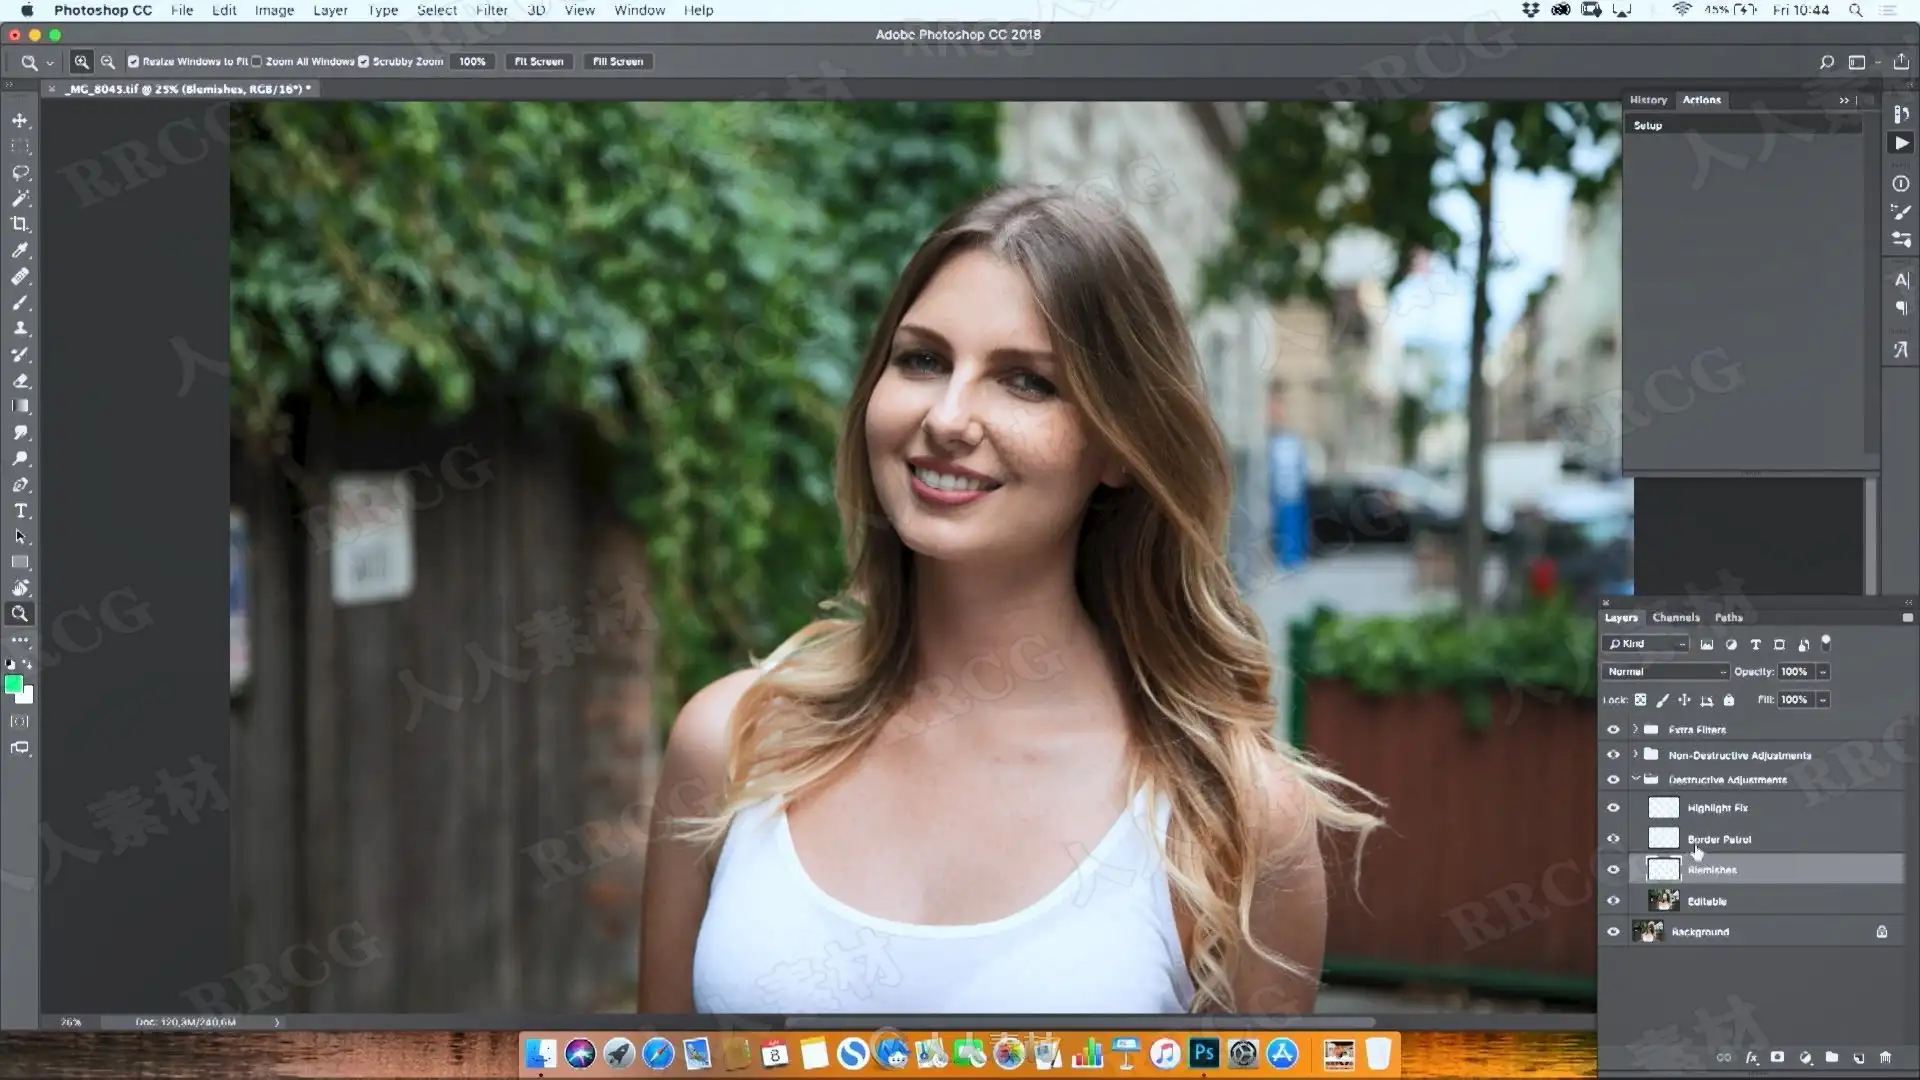Select the Clone Stamp tool
Image resolution: width=1920 pixels, height=1080 pixels.
(20, 328)
